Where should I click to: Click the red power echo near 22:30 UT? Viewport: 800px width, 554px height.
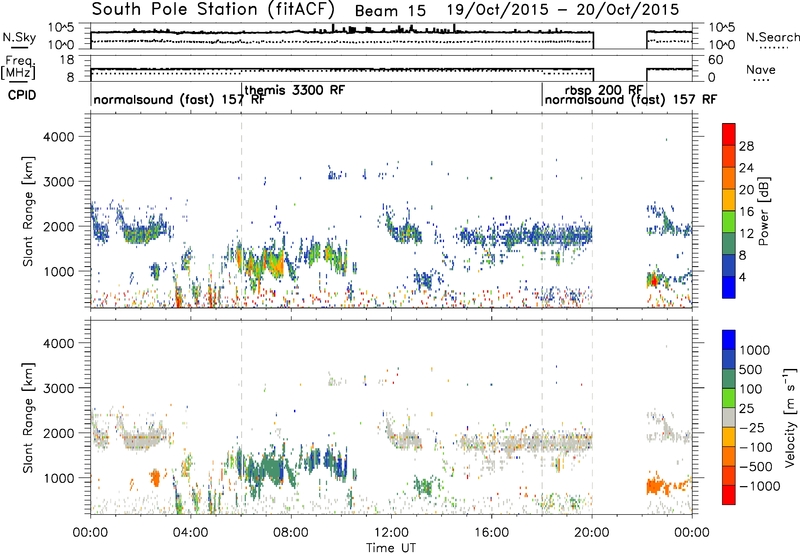[653, 280]
